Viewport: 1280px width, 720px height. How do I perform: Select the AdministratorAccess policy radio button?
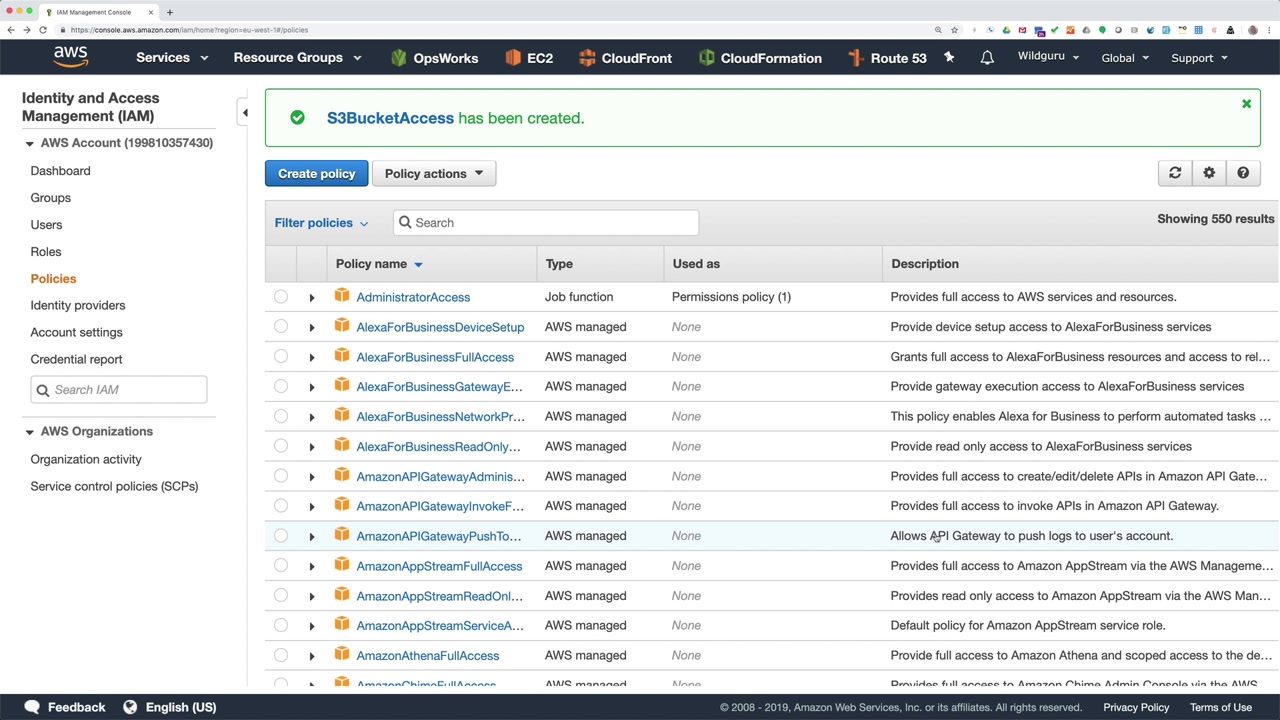click(281, 297)
